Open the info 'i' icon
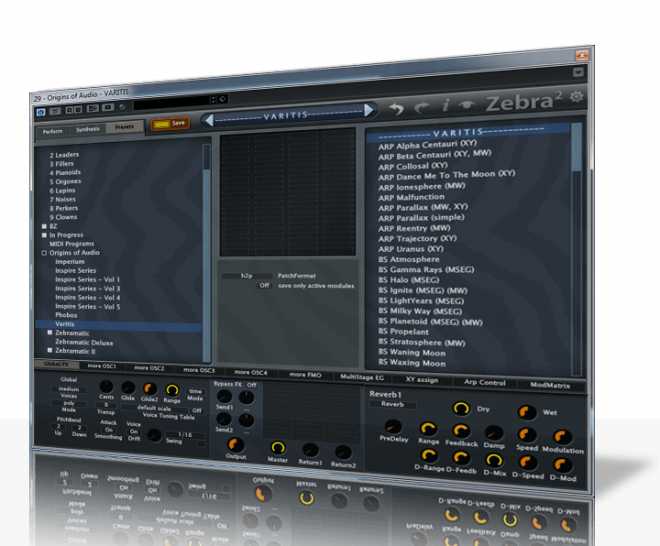 click(445, 105)
